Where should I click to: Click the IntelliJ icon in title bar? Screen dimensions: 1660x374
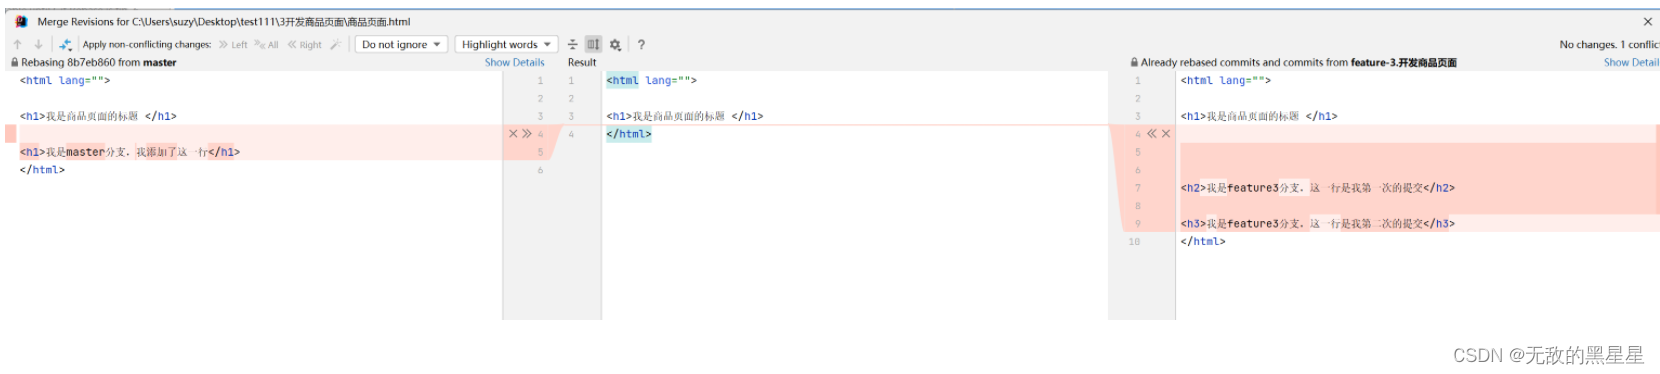pos(21,21)
